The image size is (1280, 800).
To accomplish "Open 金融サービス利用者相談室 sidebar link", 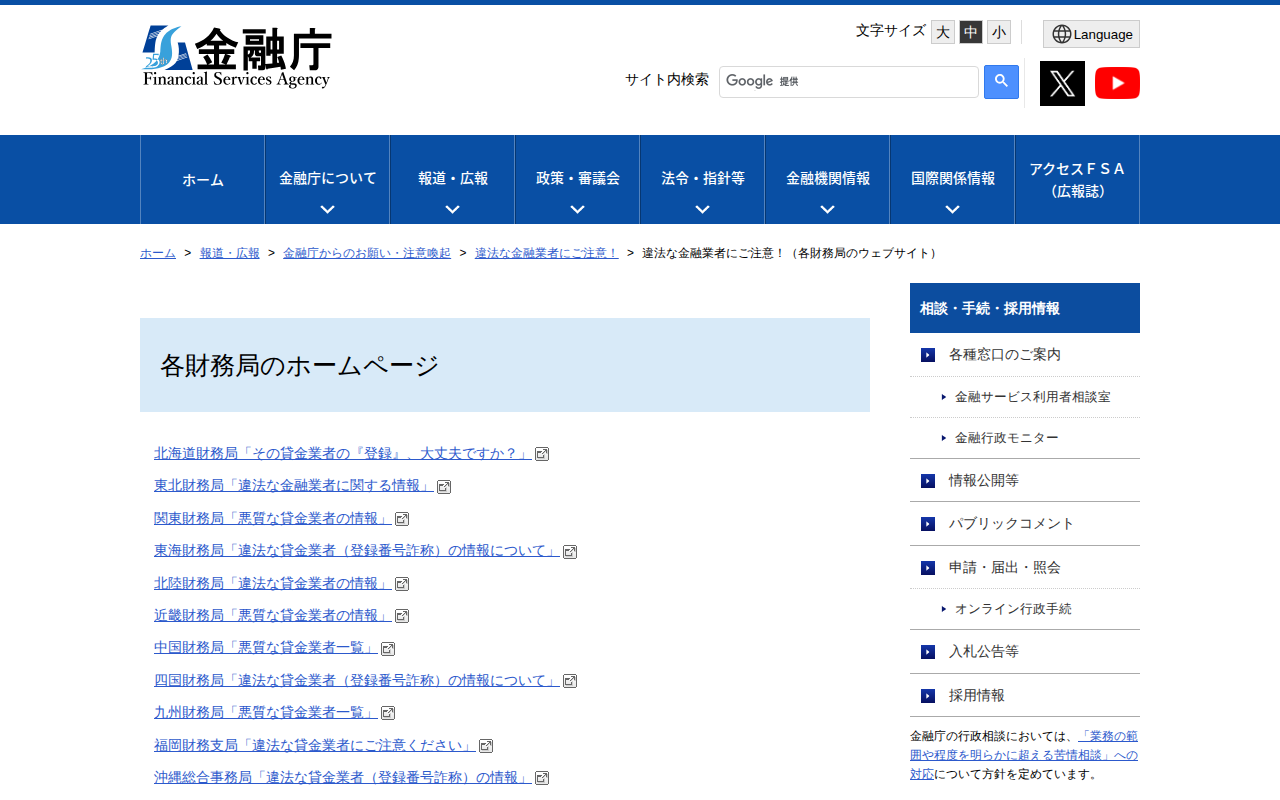I will point(1025,397).
